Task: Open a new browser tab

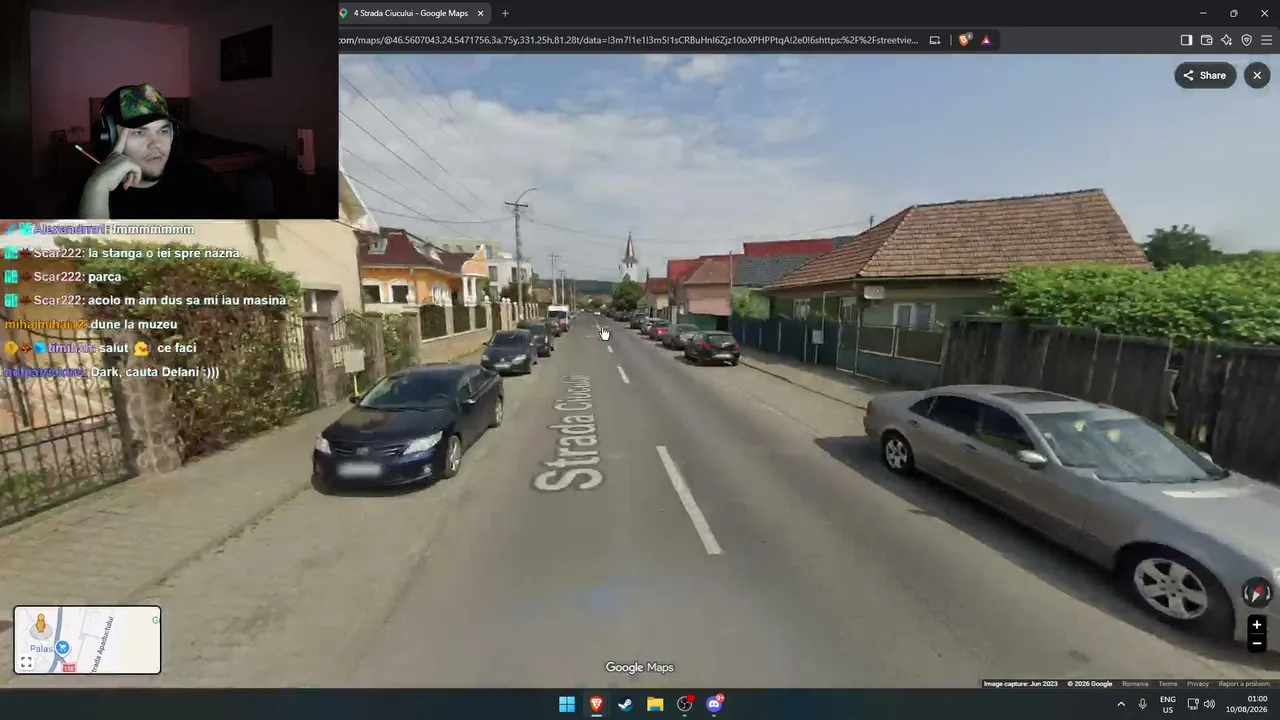Action: point(505,13)
